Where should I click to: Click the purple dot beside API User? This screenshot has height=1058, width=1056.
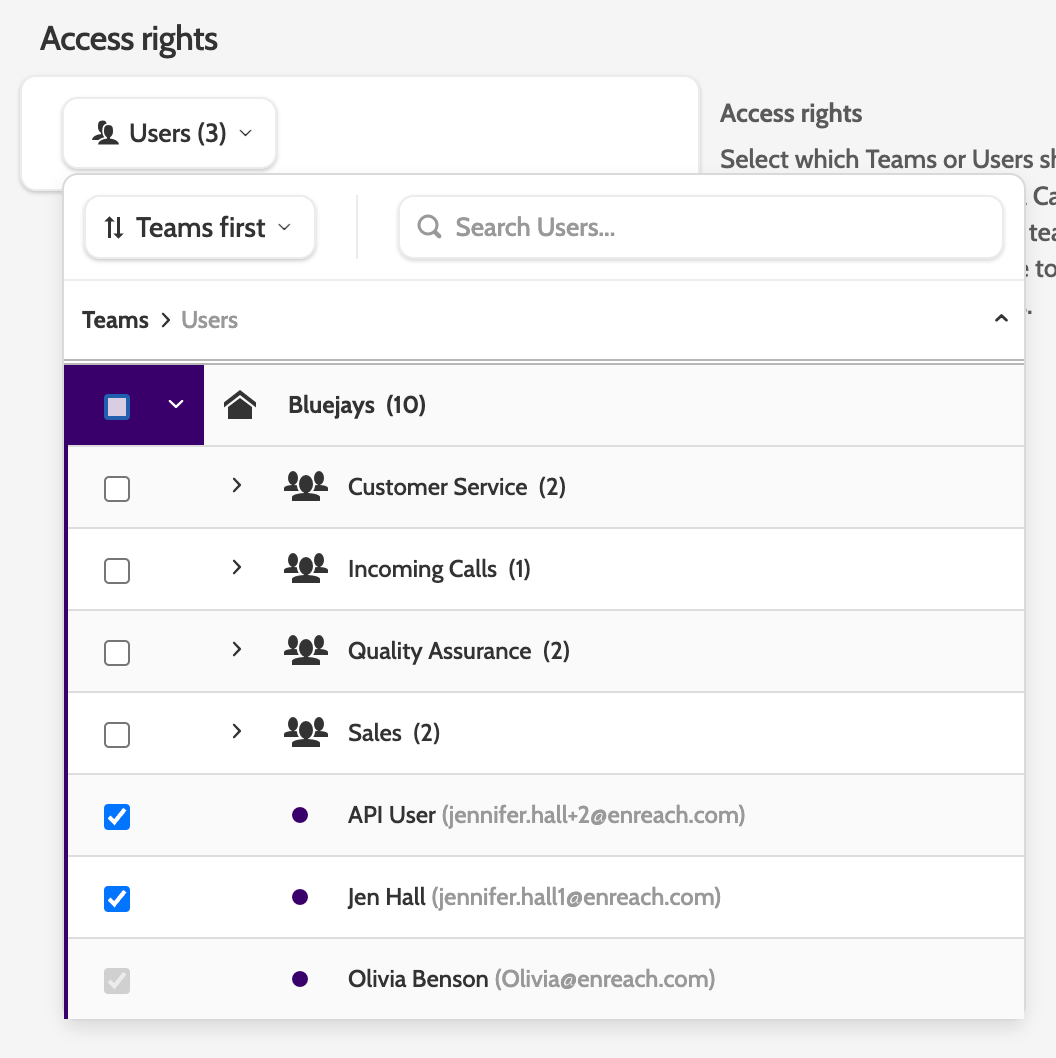coord(299,816)
